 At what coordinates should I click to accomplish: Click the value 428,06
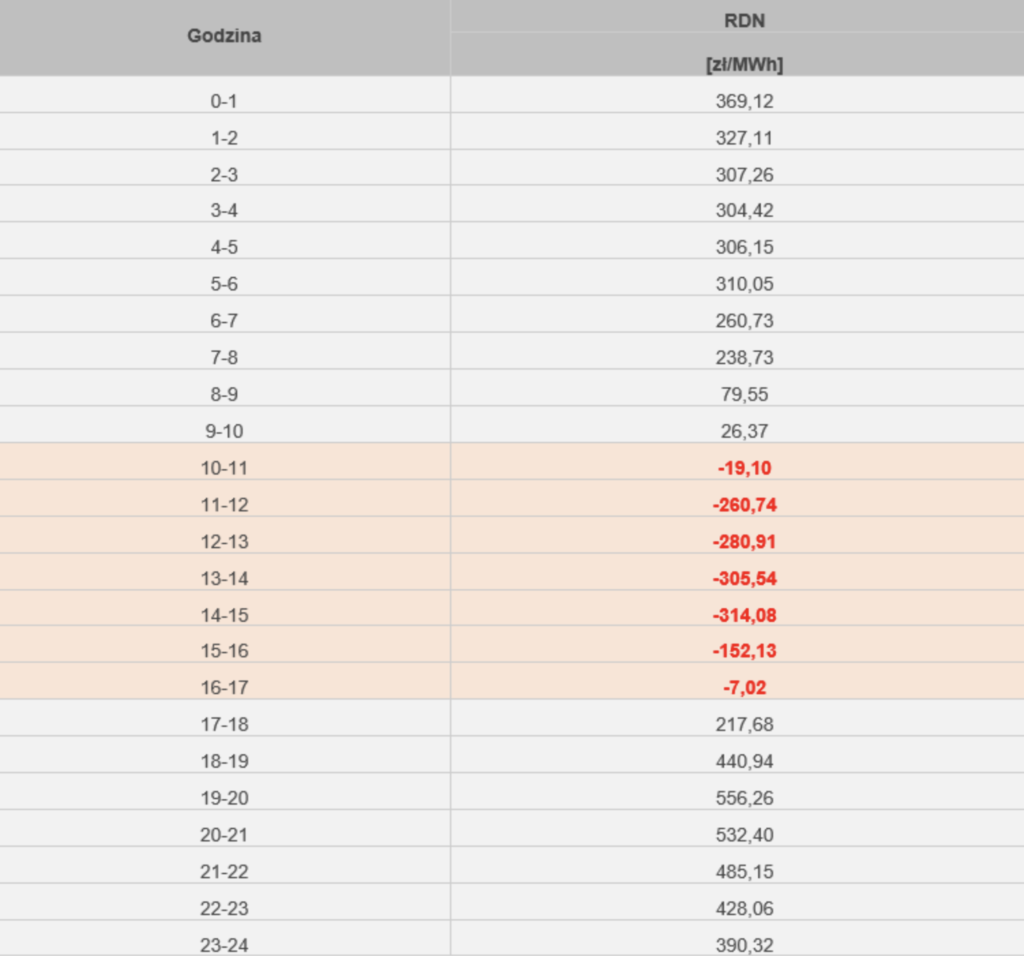coord(744,908)
